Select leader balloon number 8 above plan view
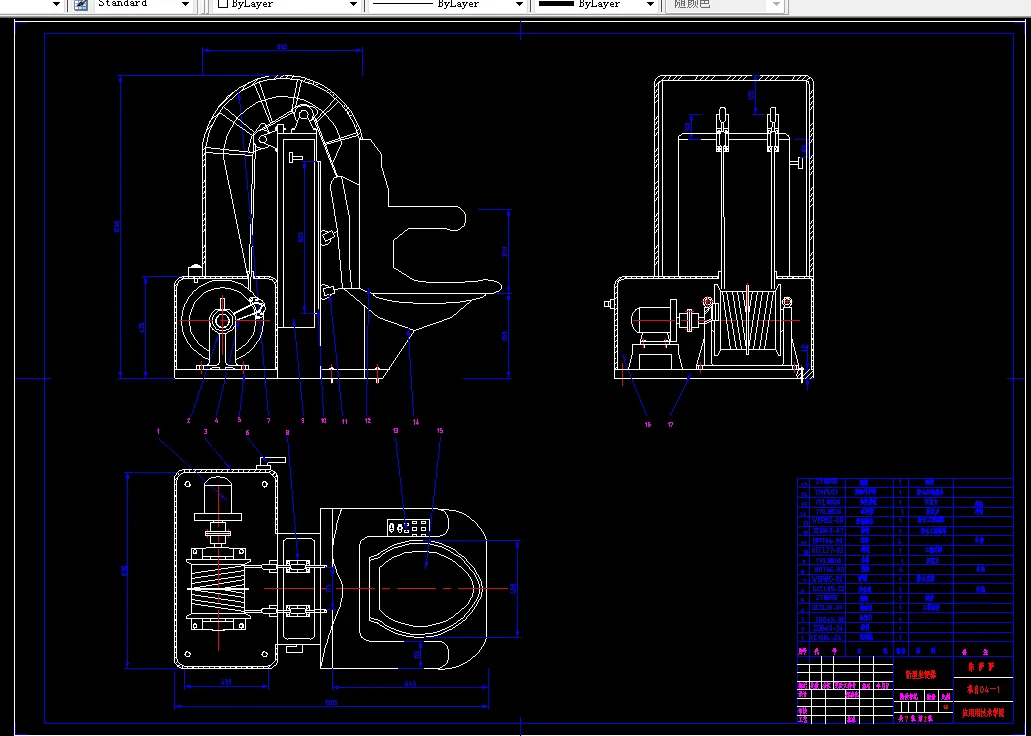 coord(287,432)
